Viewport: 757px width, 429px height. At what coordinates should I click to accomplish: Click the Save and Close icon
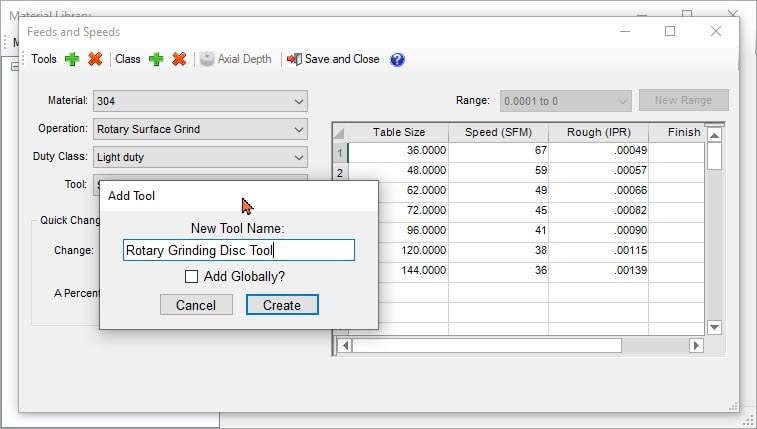pyautogui.click(x=294, y=59)
